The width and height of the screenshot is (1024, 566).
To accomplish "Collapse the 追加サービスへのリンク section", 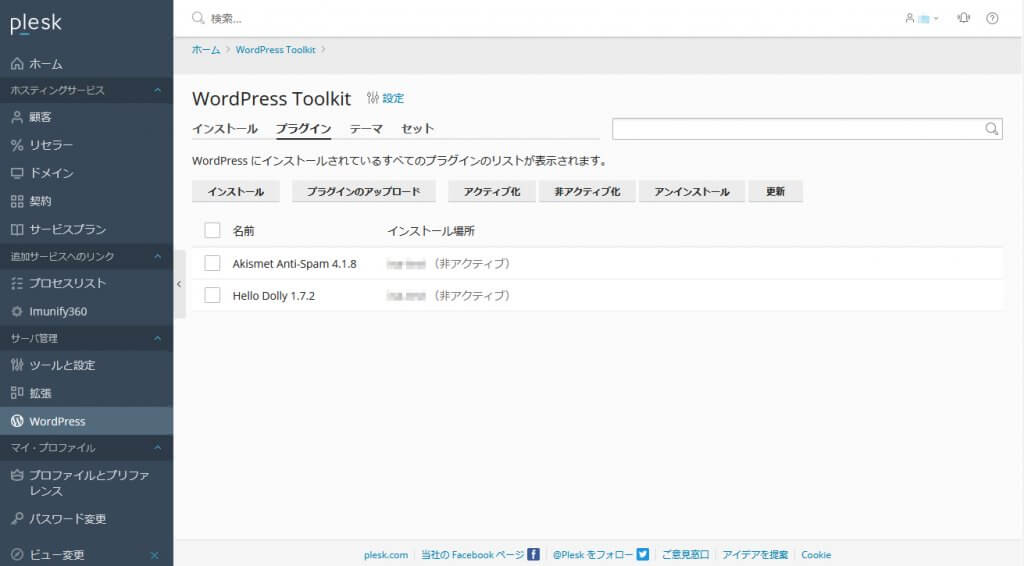I will click(157, 257).
